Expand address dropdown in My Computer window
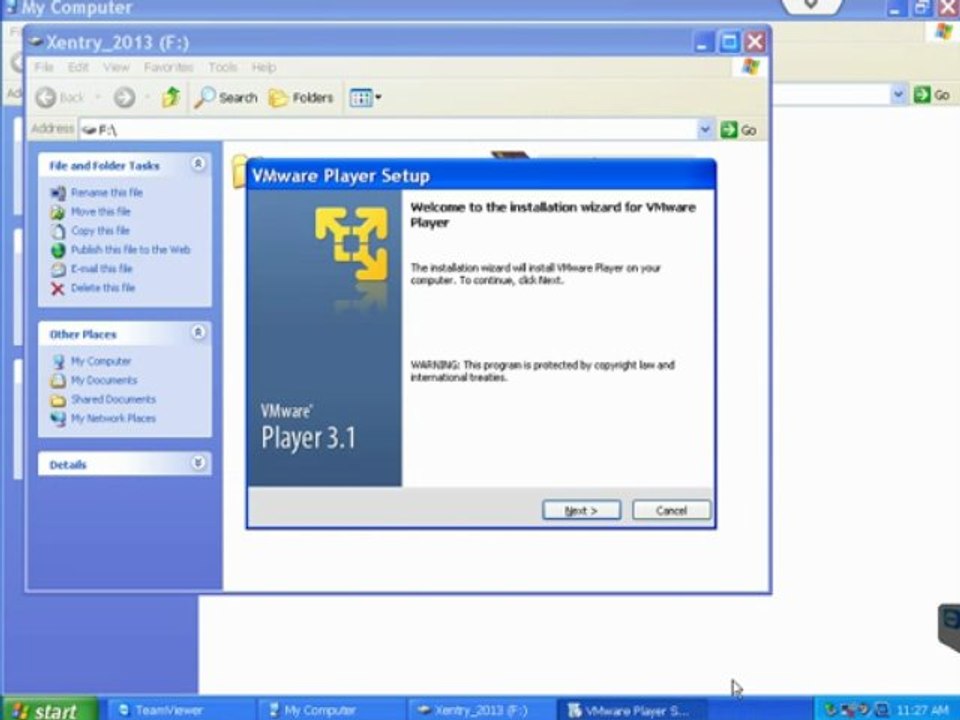Screen dimensions: 960x720 coord(898,95)
